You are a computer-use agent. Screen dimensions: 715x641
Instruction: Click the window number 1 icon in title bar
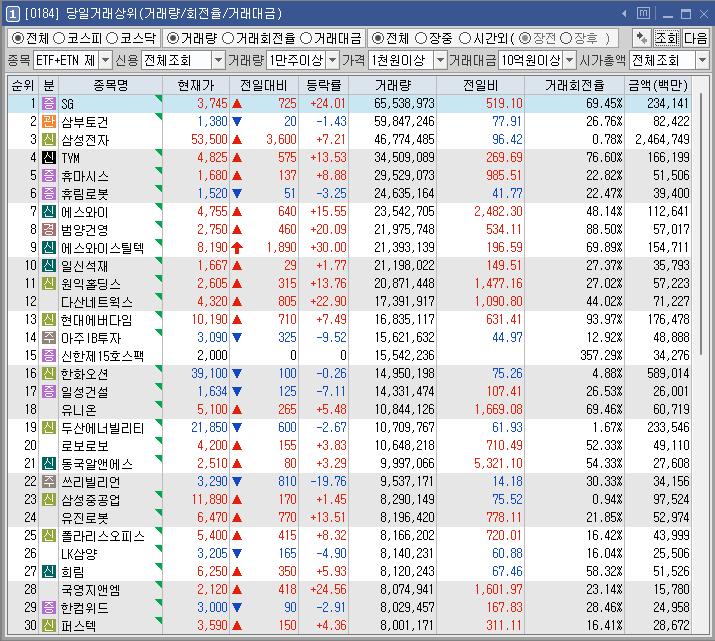12,14
